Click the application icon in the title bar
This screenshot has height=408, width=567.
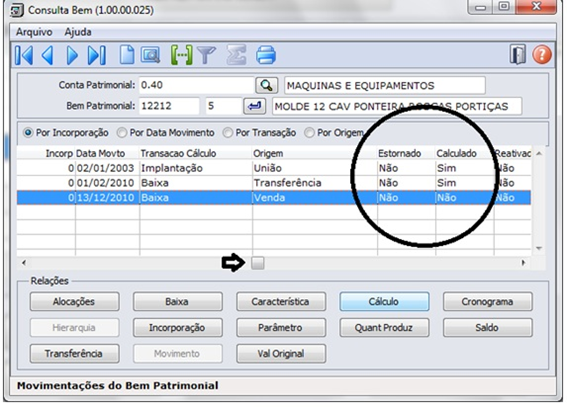click(17, 10)
